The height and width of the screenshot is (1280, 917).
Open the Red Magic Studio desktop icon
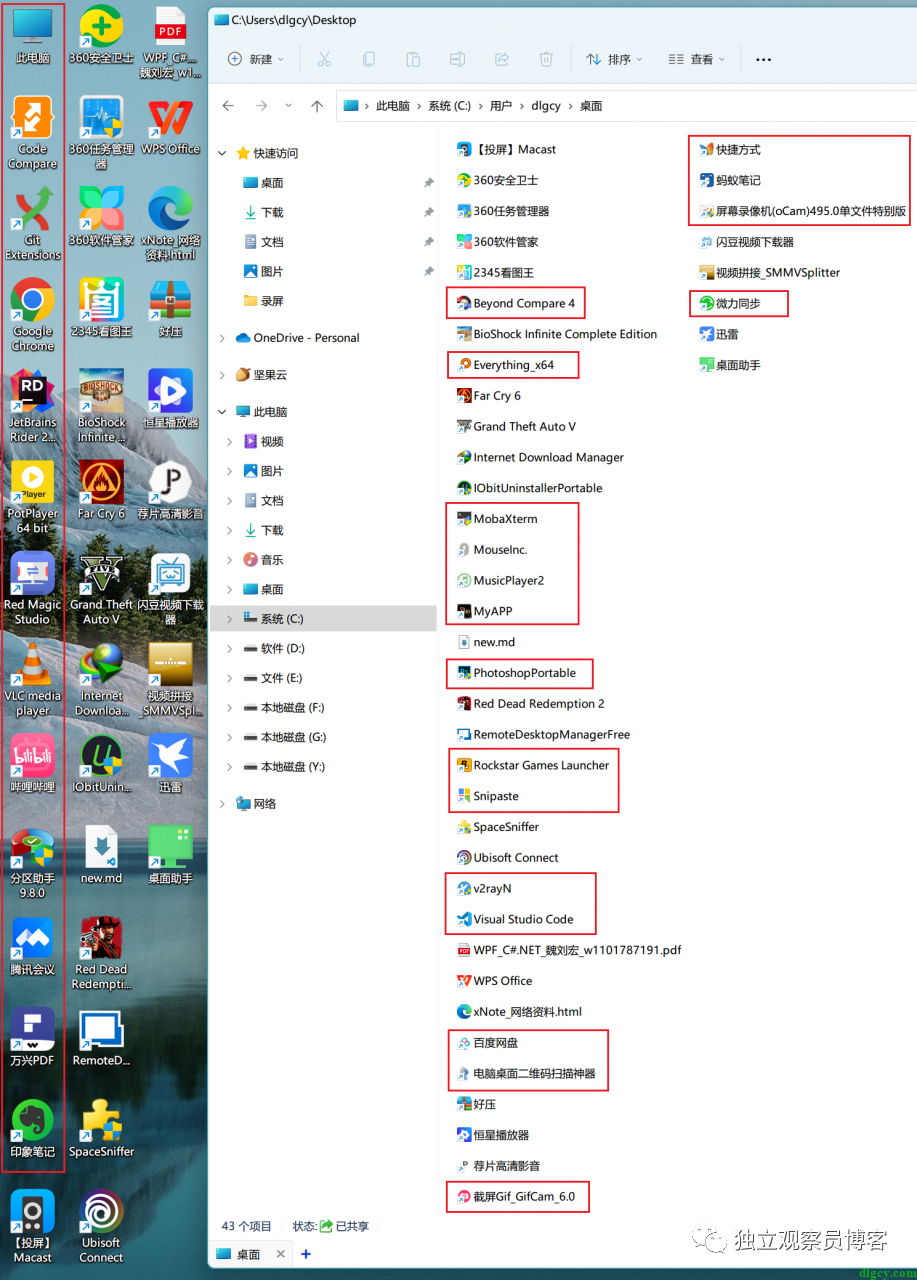tap(32, 588)
